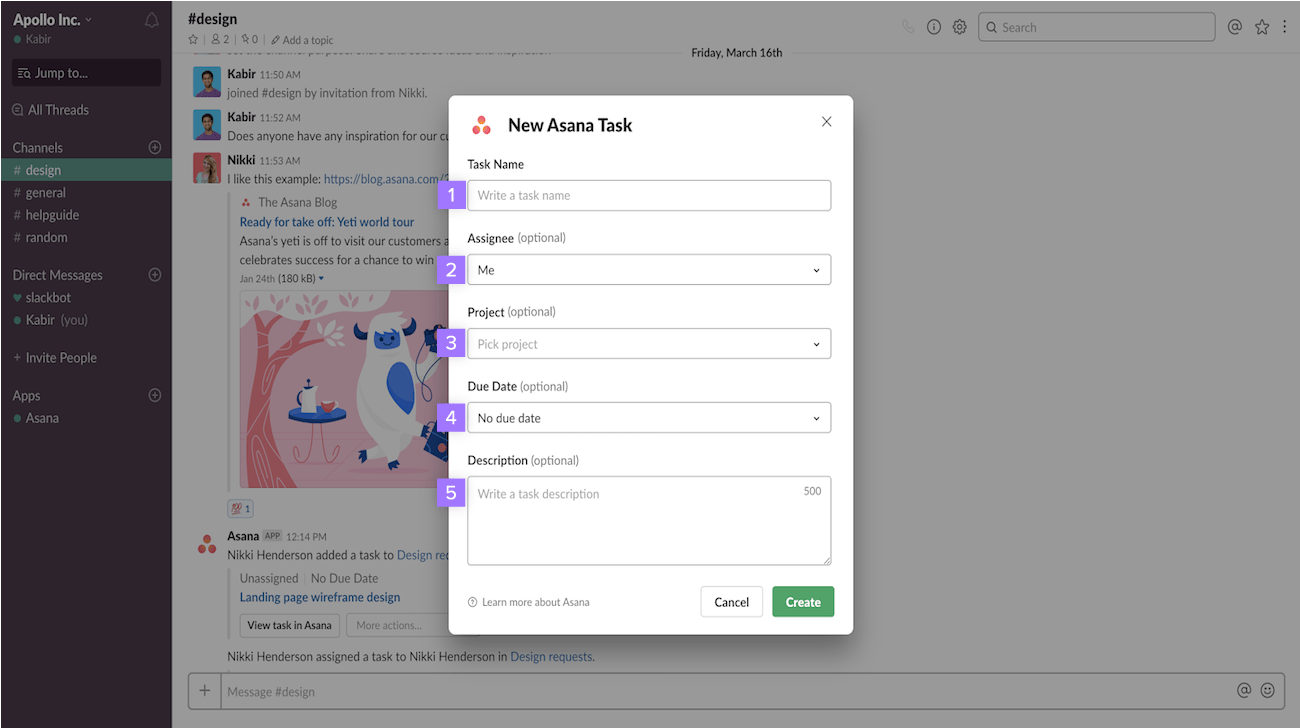Click Nikki's avatar on 11:53 AM message

[x=207, y=168]
